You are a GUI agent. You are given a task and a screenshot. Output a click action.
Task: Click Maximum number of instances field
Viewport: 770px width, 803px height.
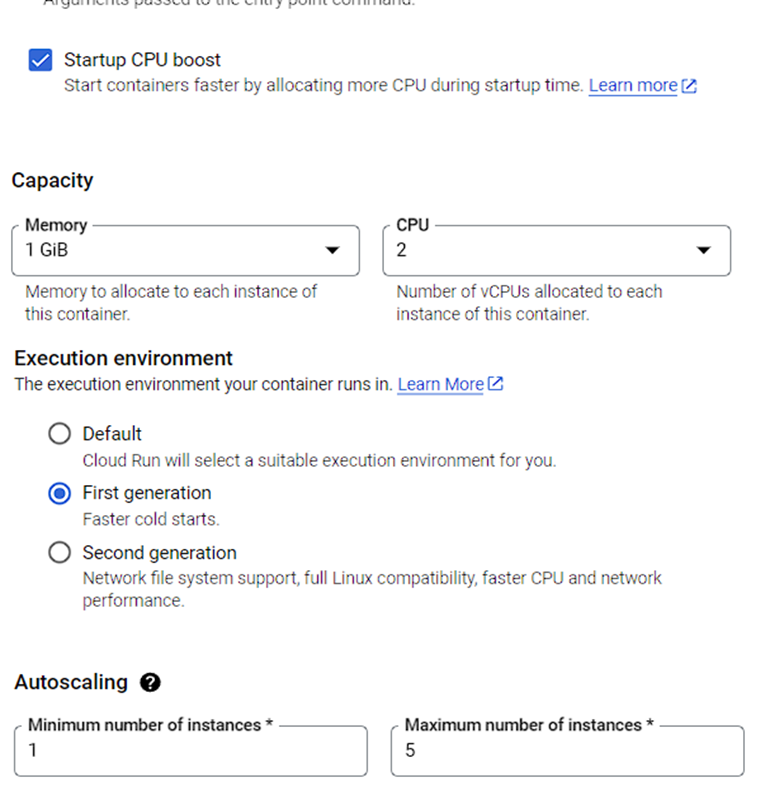click(x=567, y=751)
